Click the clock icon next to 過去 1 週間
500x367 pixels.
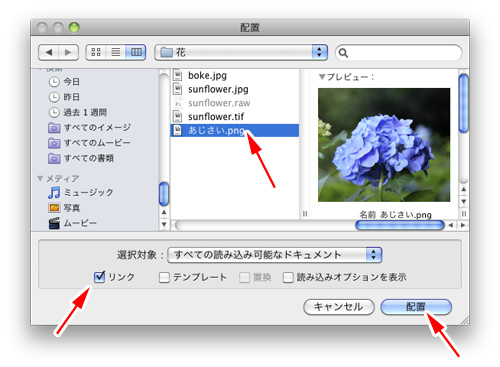click(54, 112)
